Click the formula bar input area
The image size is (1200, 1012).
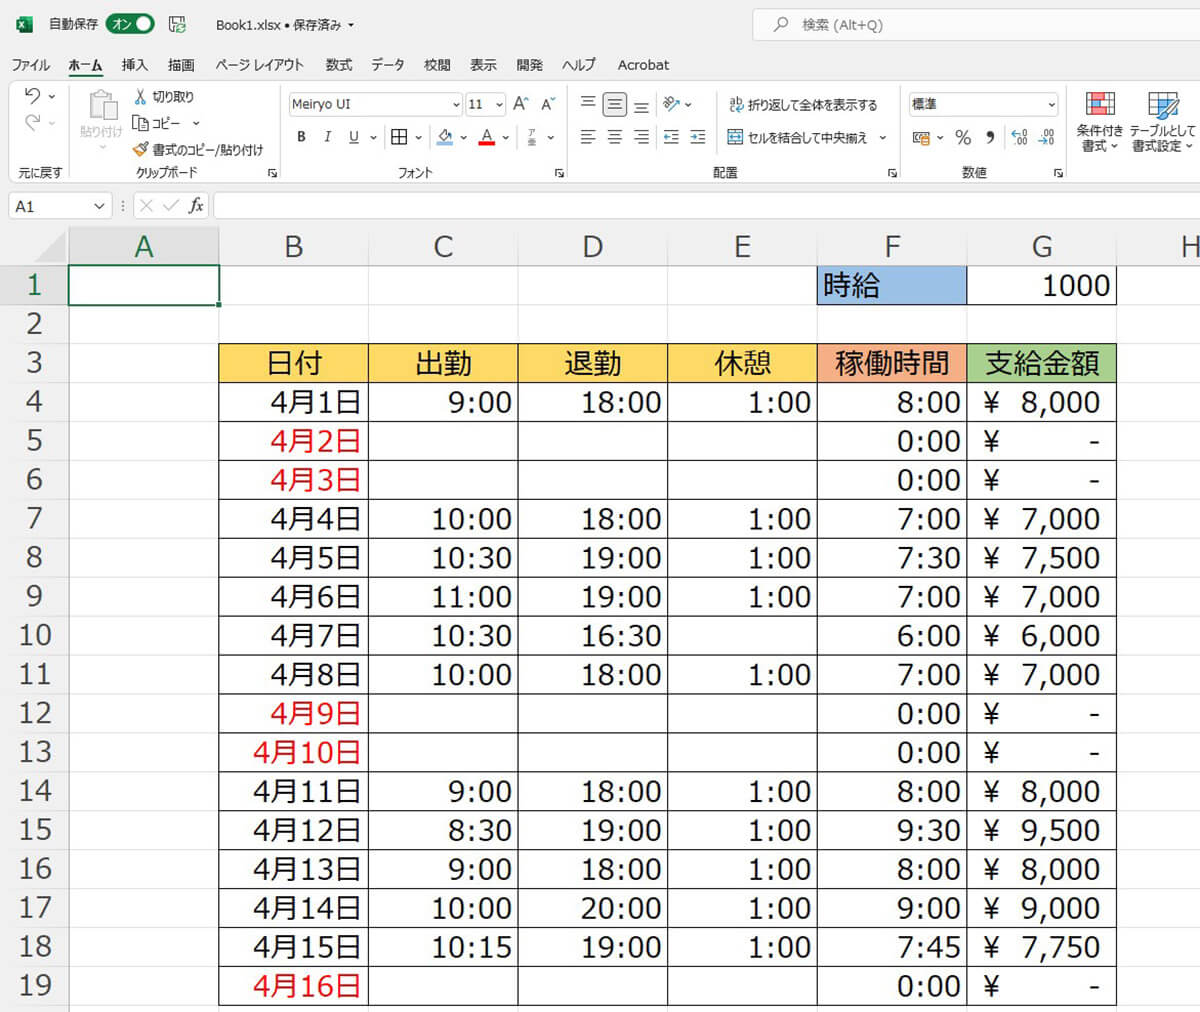pyautogui.click(x=600, y=205)
